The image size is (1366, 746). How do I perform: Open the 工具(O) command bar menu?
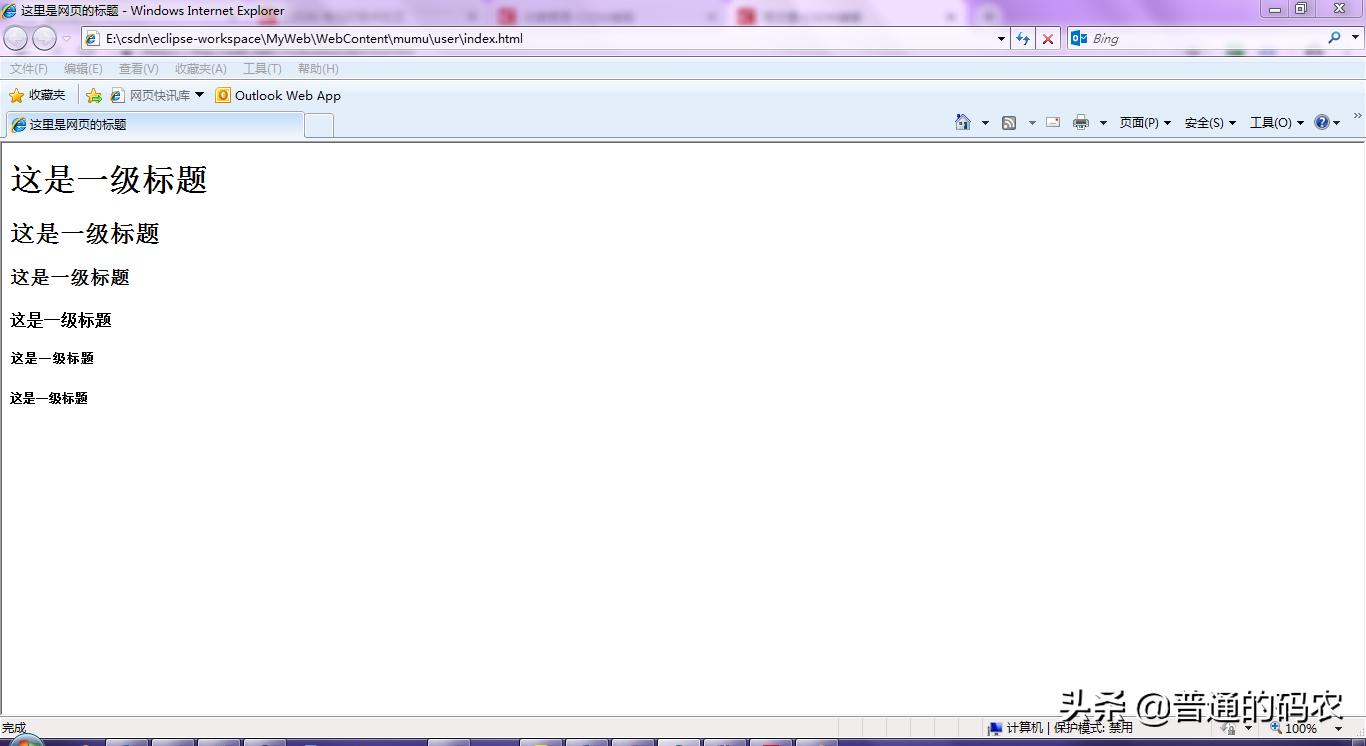click(x=1277, y=123)
